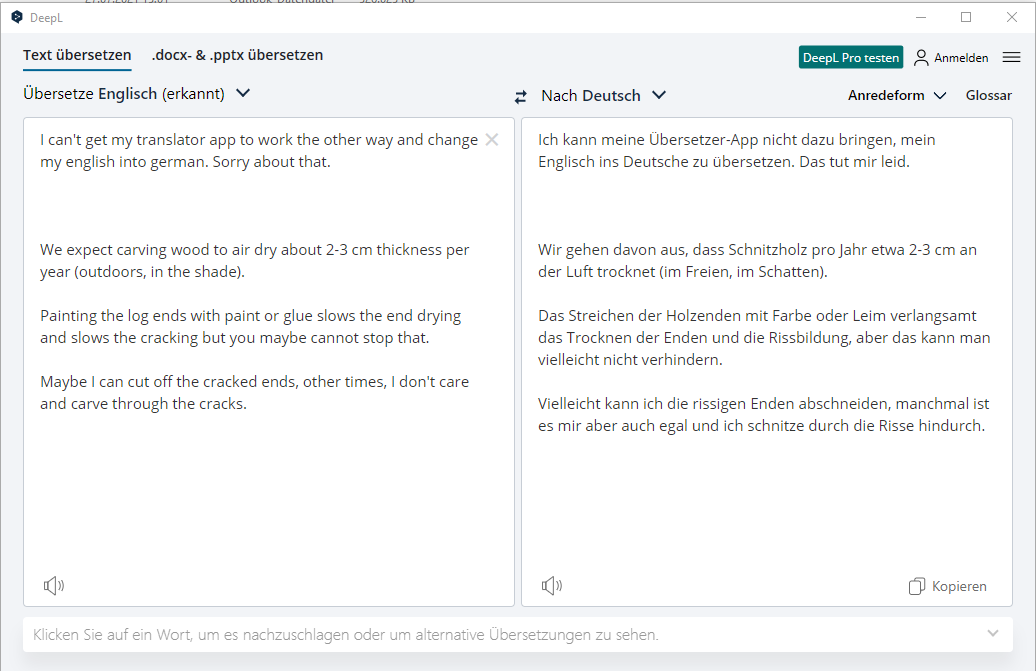Click the user icon next to Anmelden

tap(921, 58)
